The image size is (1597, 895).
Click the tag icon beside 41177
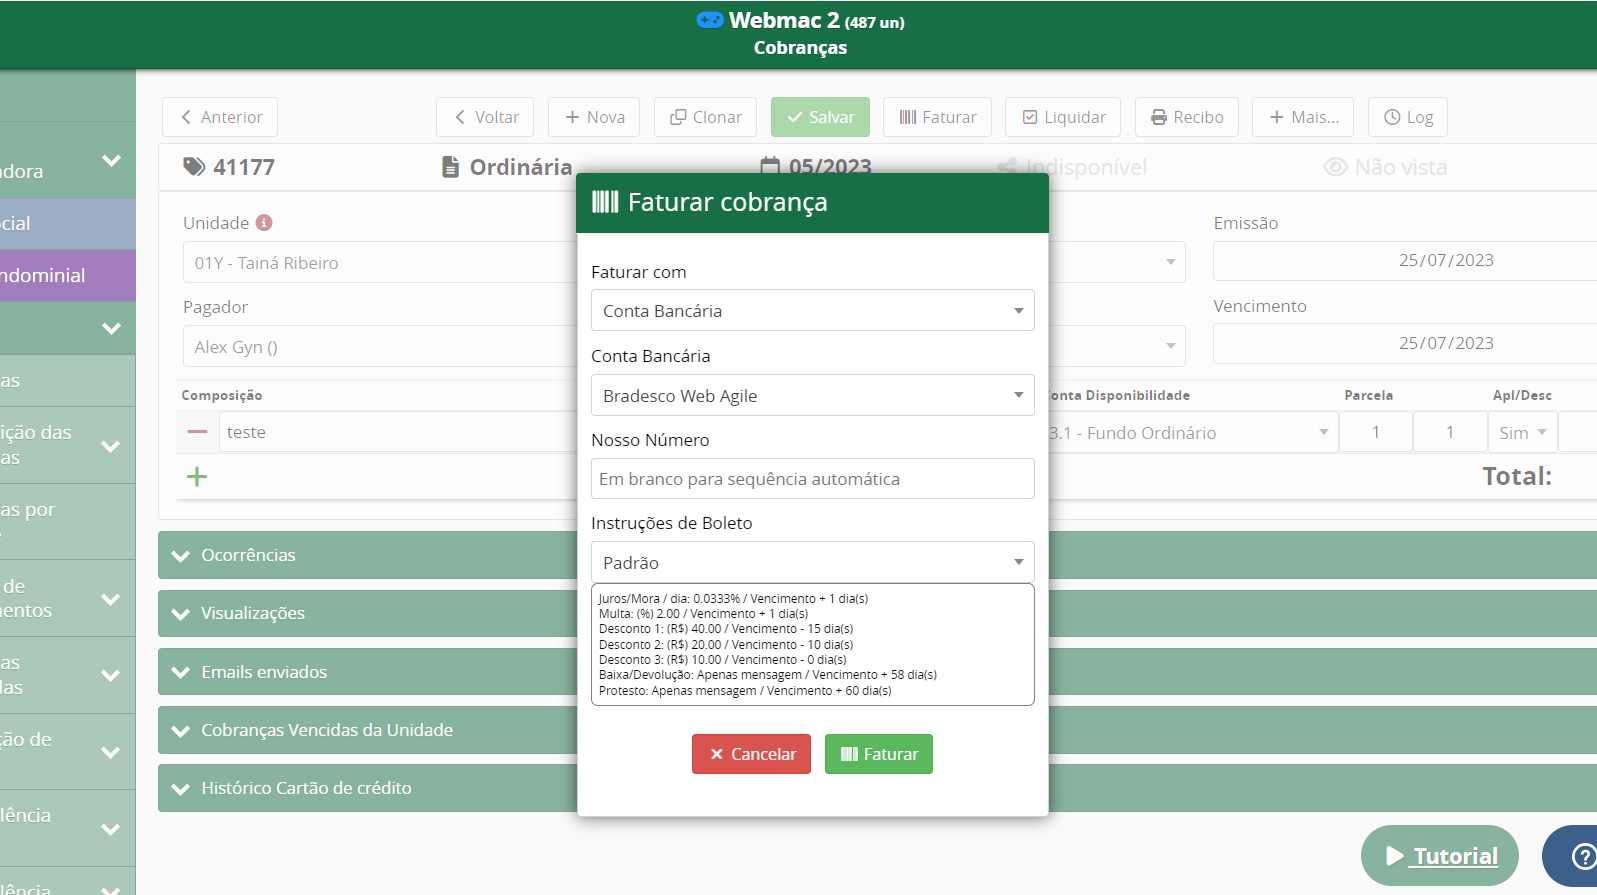tap(193, 167)
